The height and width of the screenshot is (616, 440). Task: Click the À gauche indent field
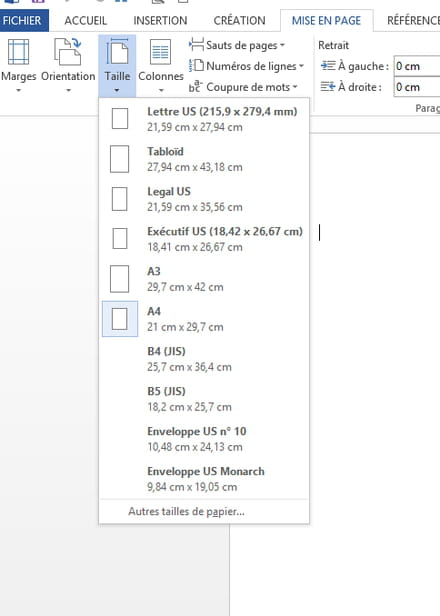pyautogui.click(x=417, y=66)
